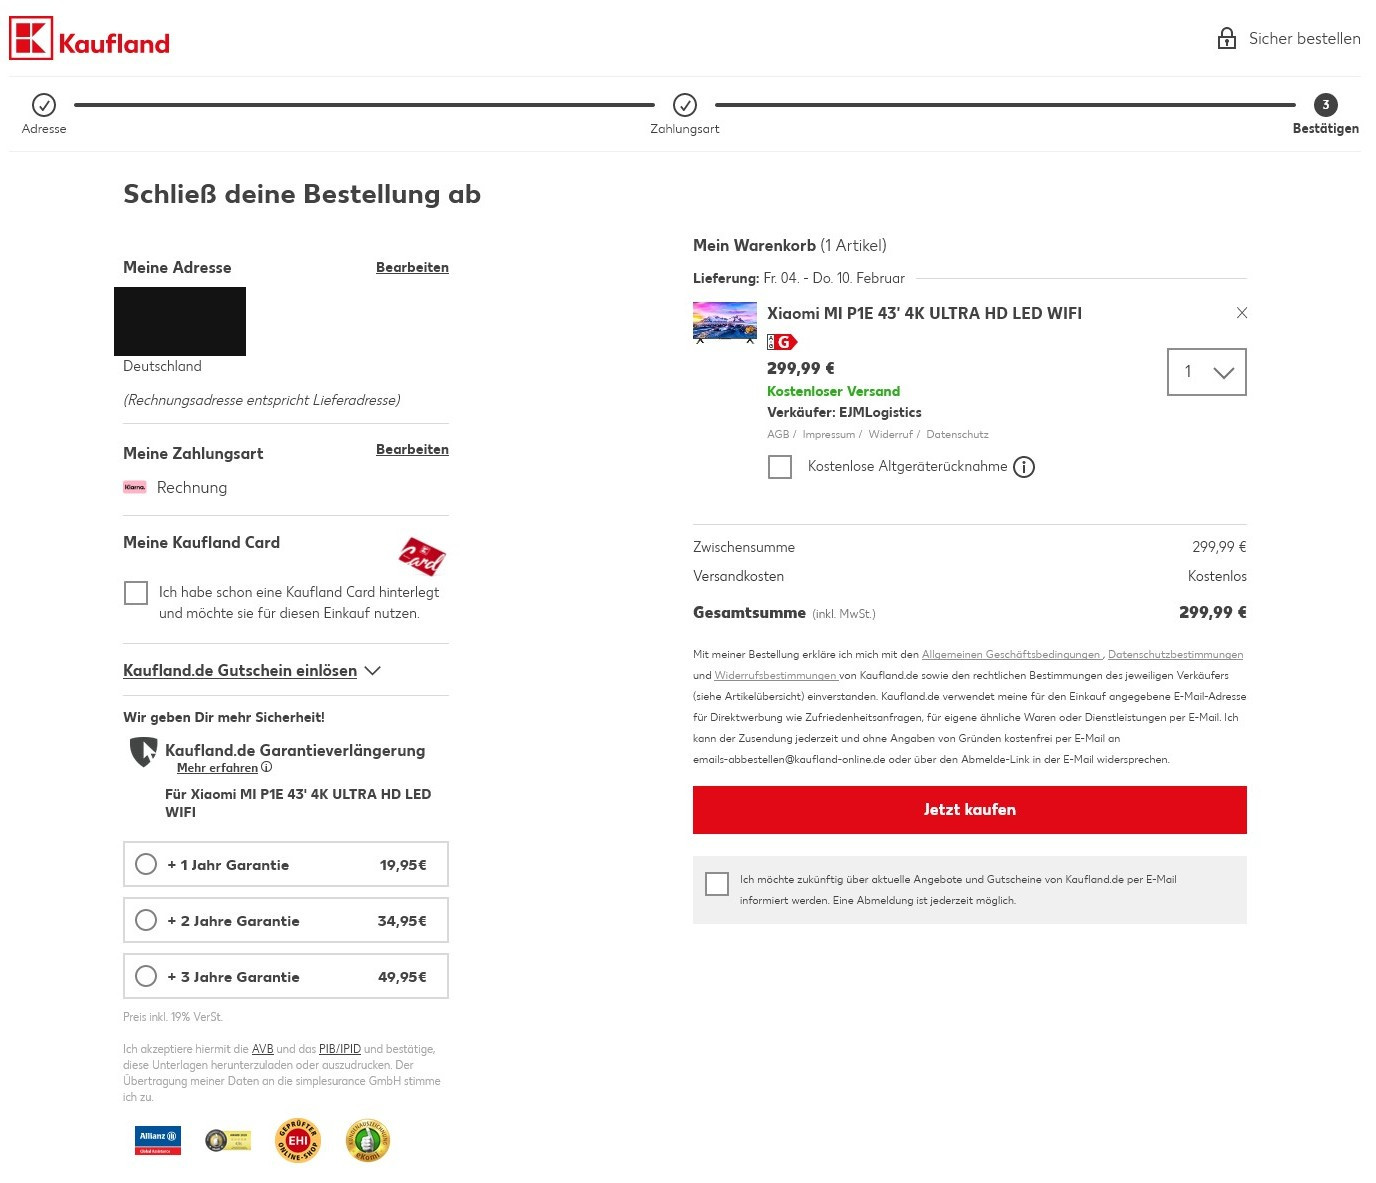The image size is (1376, 1183).
Task: Click Bearbeiten next to Meine Adresse
Action: tap(412, 267)
